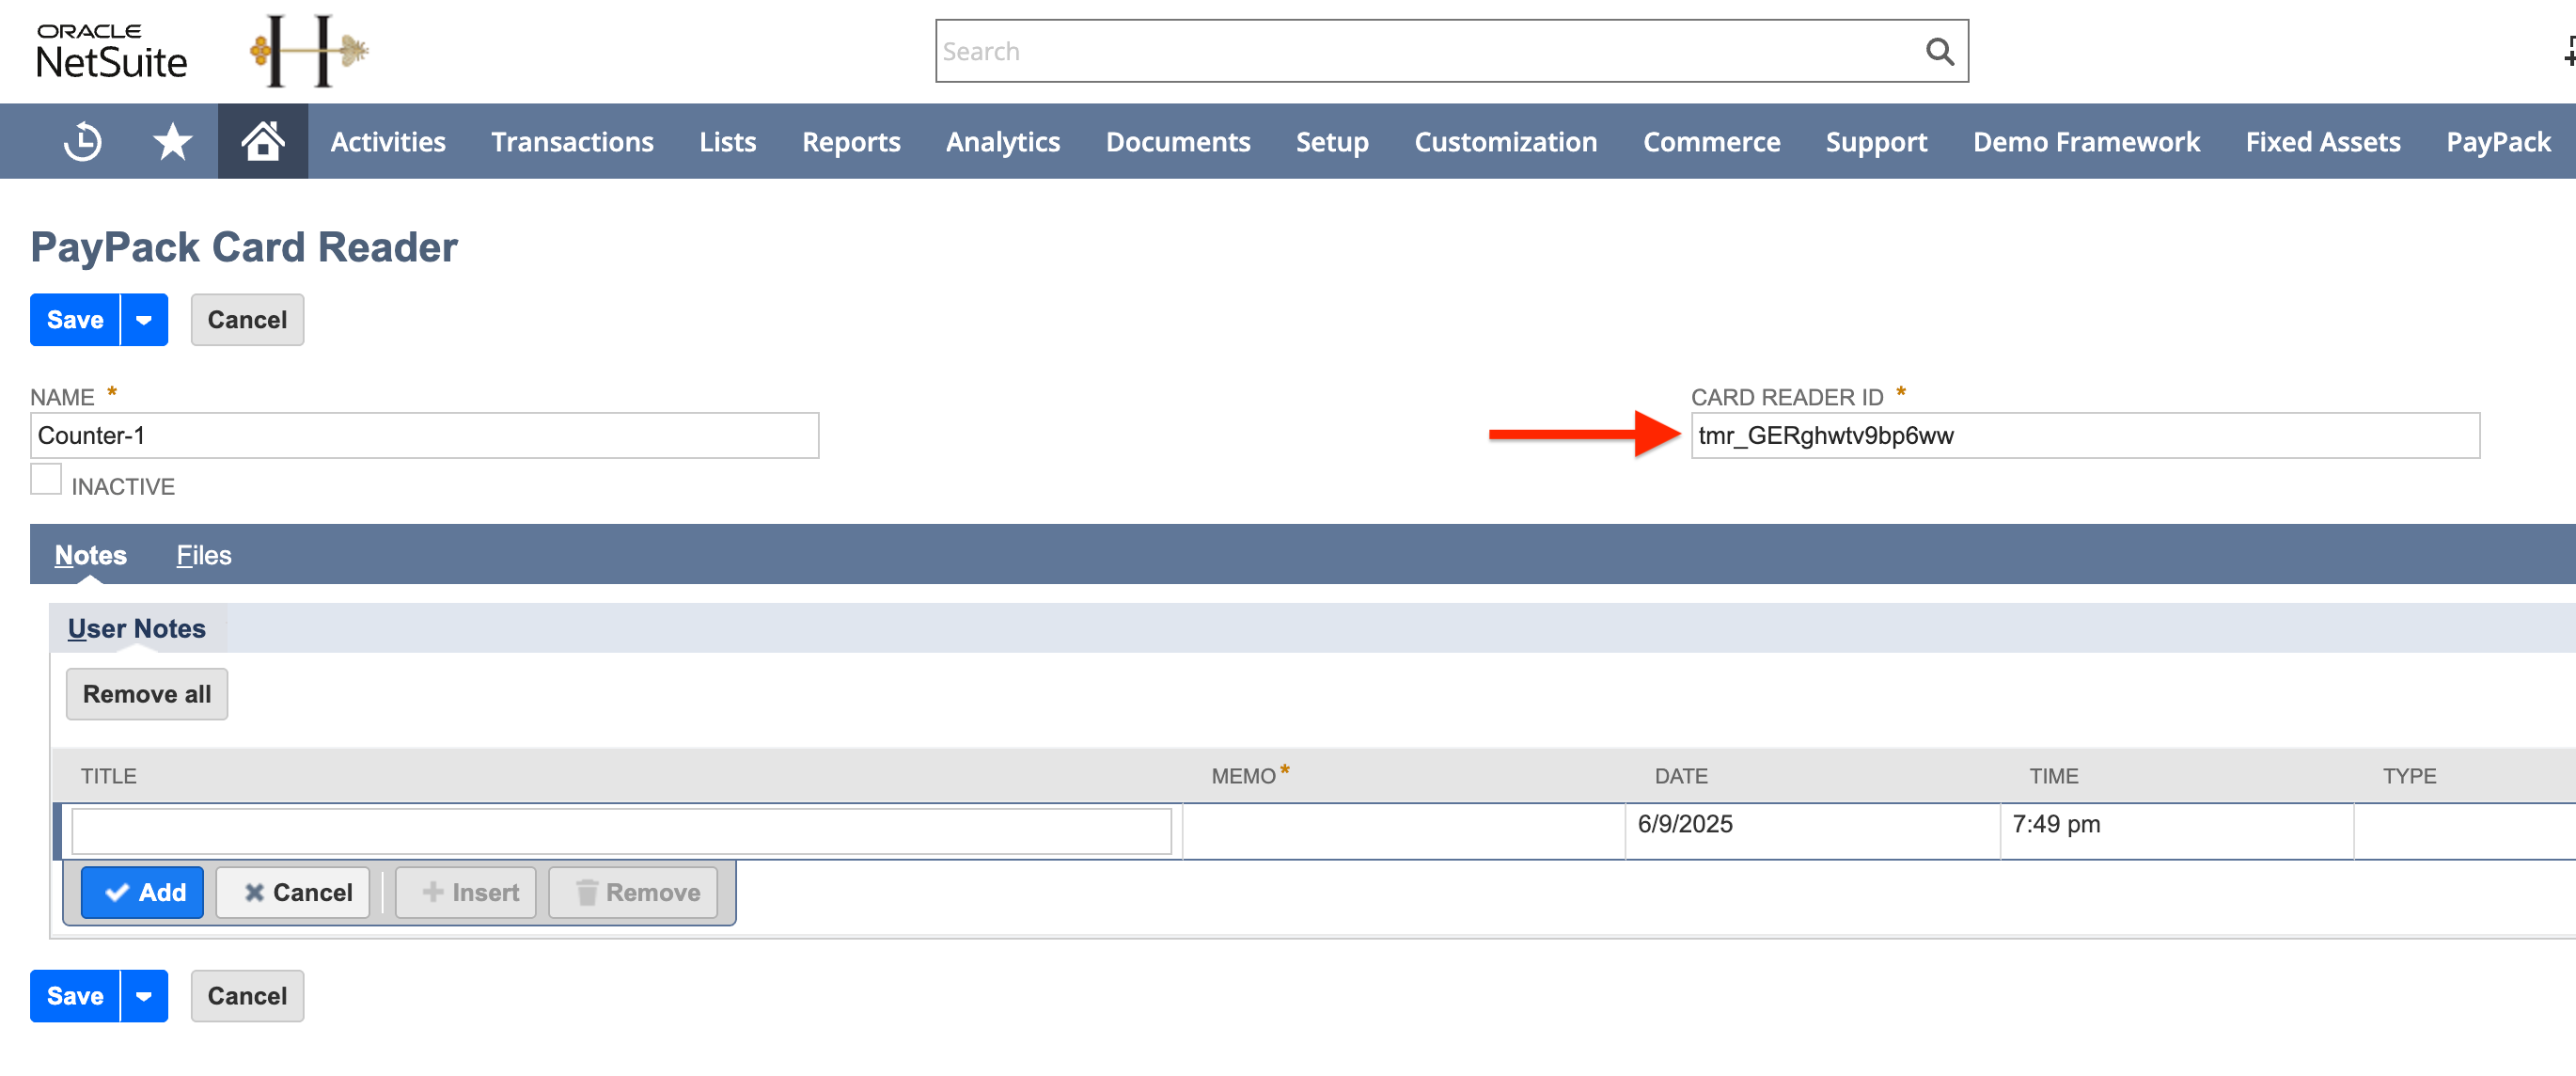The image size is (2576, 1076).
Task: Open the Save button dropdown arrow
Action: [142, 320]
